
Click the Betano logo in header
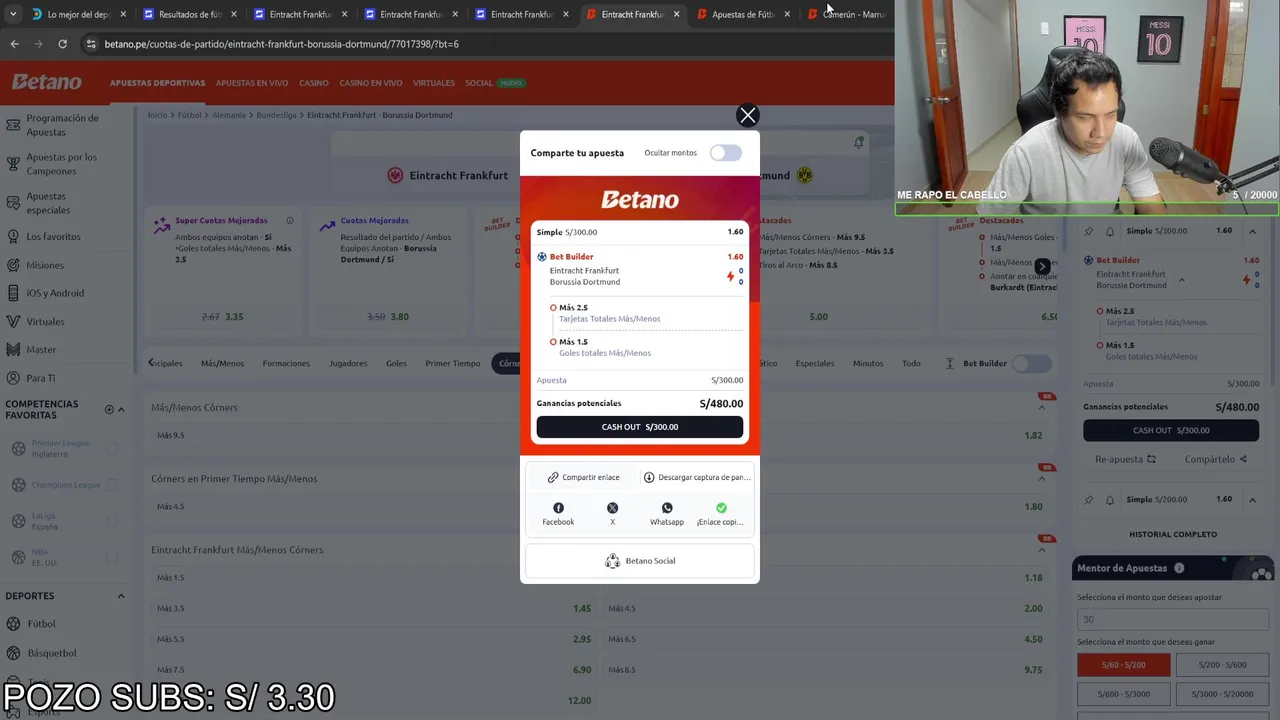pyautogui.click(x=46, y=82)
